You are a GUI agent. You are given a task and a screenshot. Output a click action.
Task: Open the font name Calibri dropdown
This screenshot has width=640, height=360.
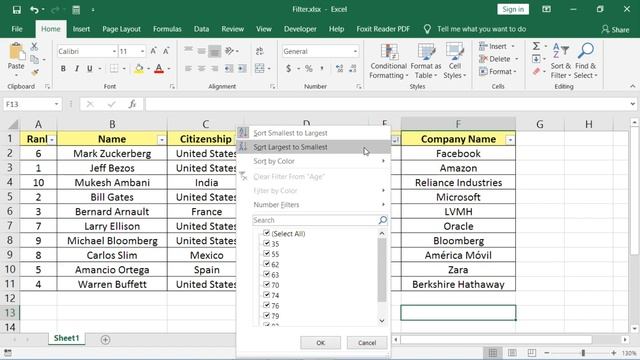point(114,51)
